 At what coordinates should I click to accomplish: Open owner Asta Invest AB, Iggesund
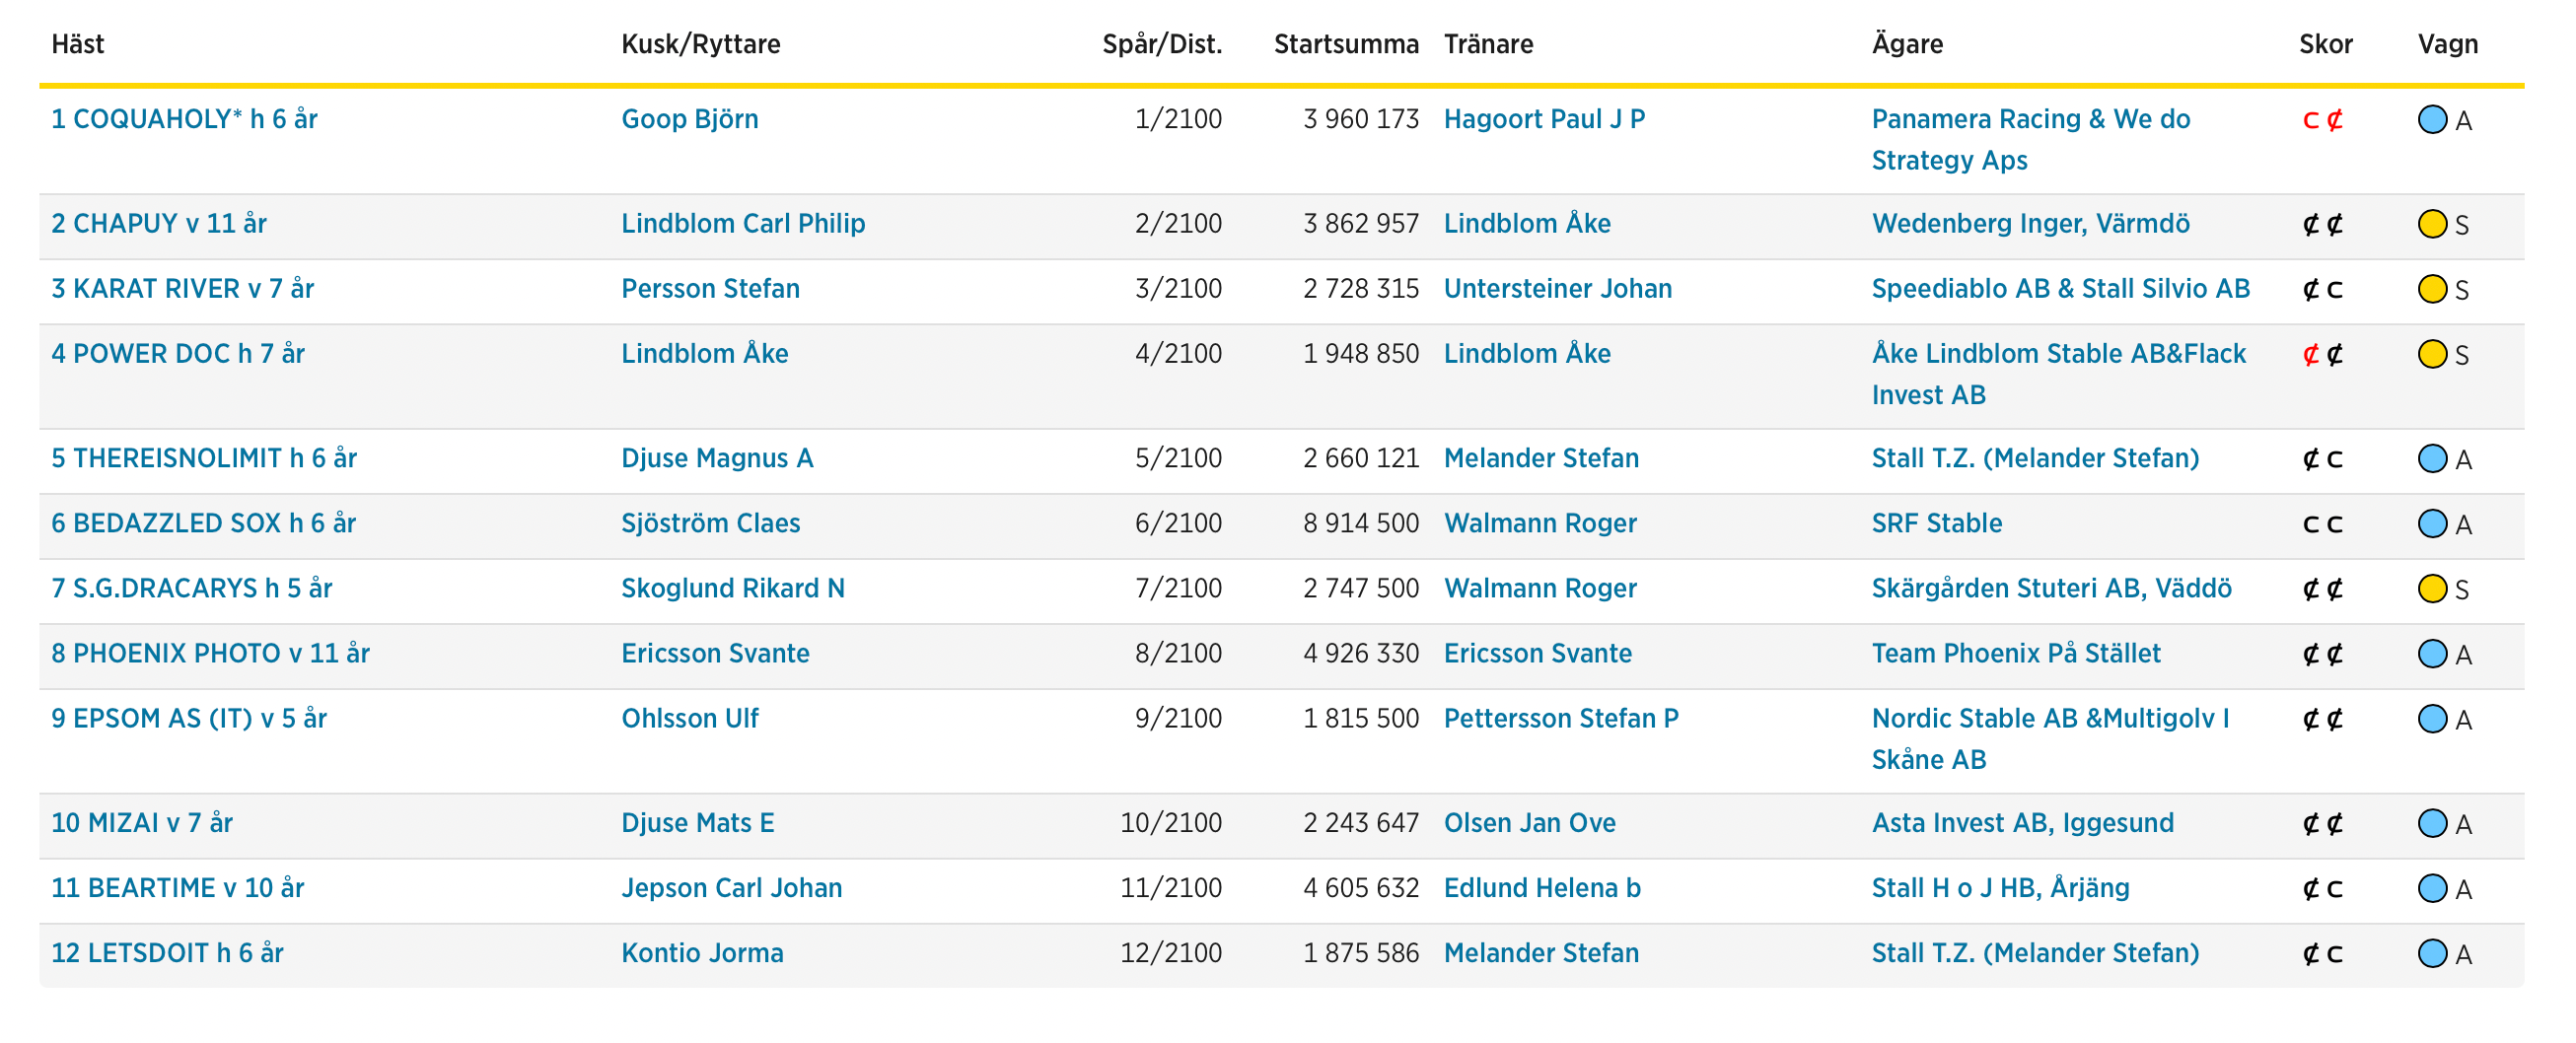2022,823
